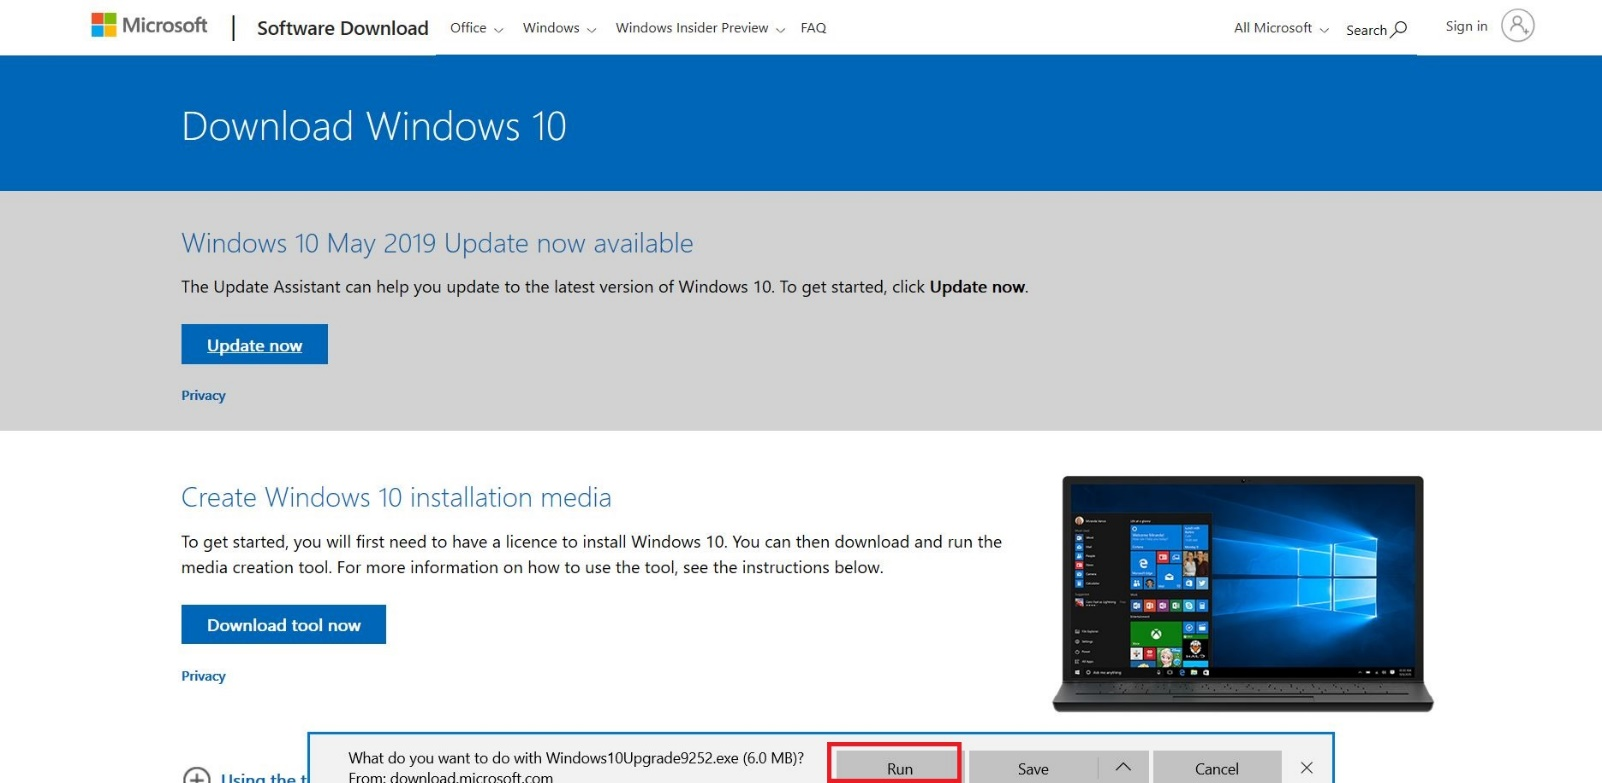Click Download tool now button
The image size is (1602, 783).
point(283,625)
